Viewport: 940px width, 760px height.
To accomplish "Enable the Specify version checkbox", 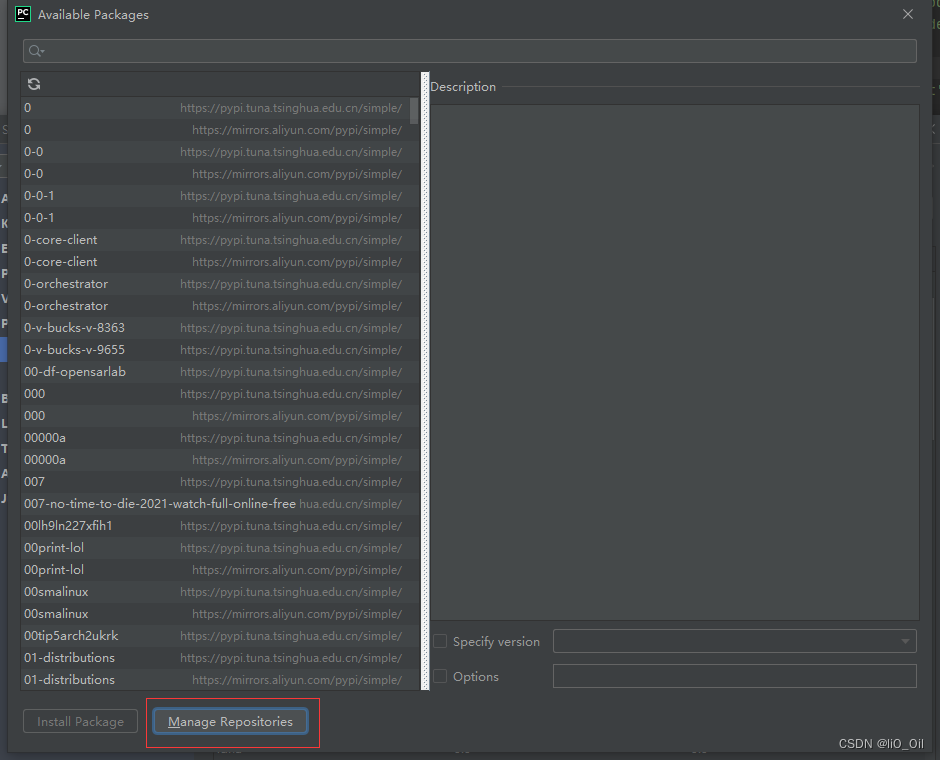I will click(x=440, y=641).
